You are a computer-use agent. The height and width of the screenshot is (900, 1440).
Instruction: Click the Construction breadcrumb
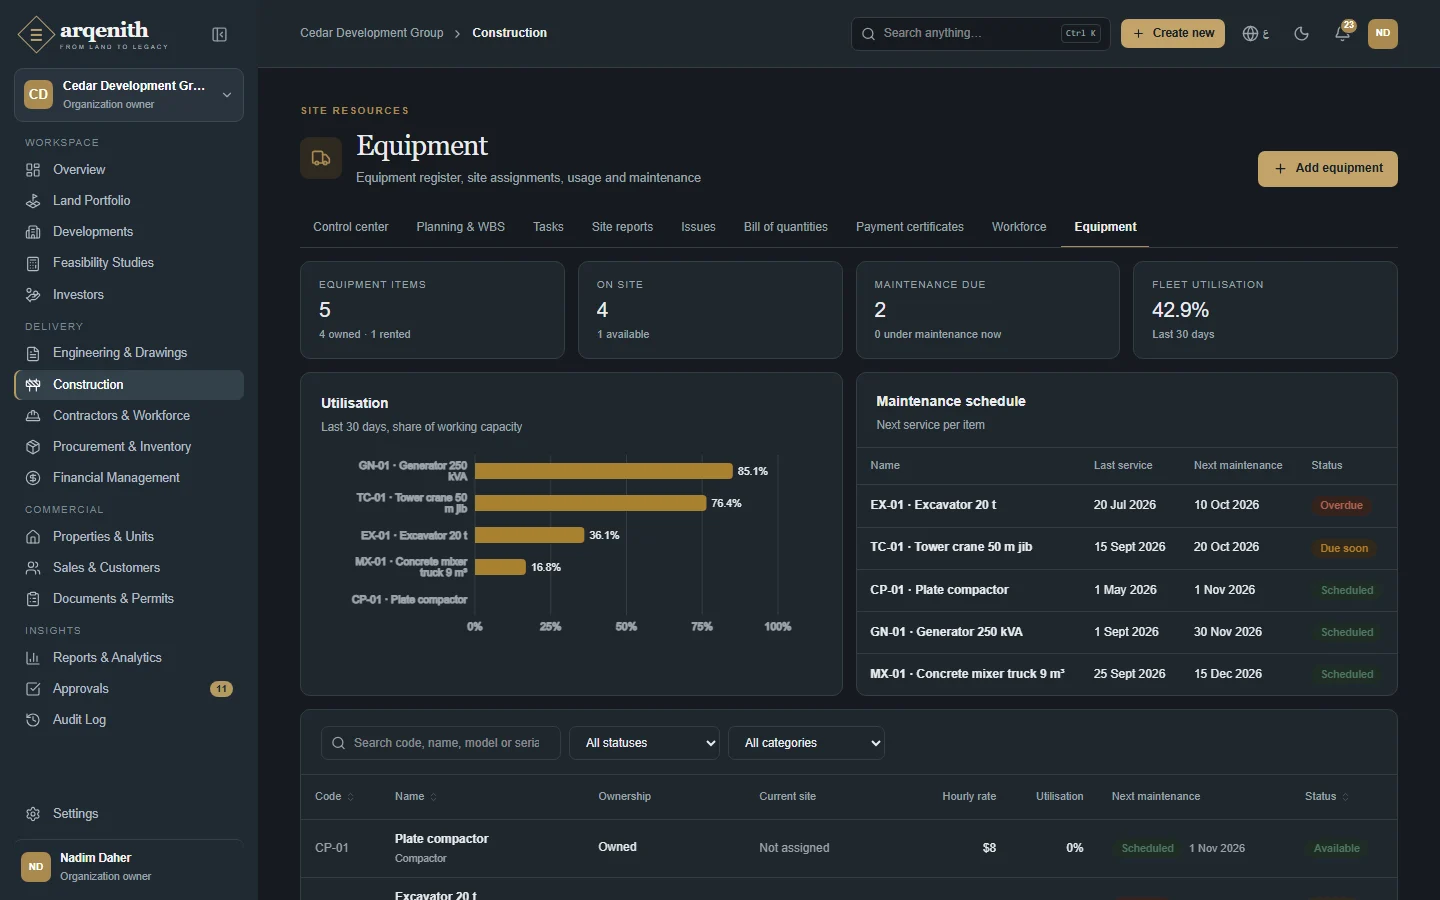(510, 33)
